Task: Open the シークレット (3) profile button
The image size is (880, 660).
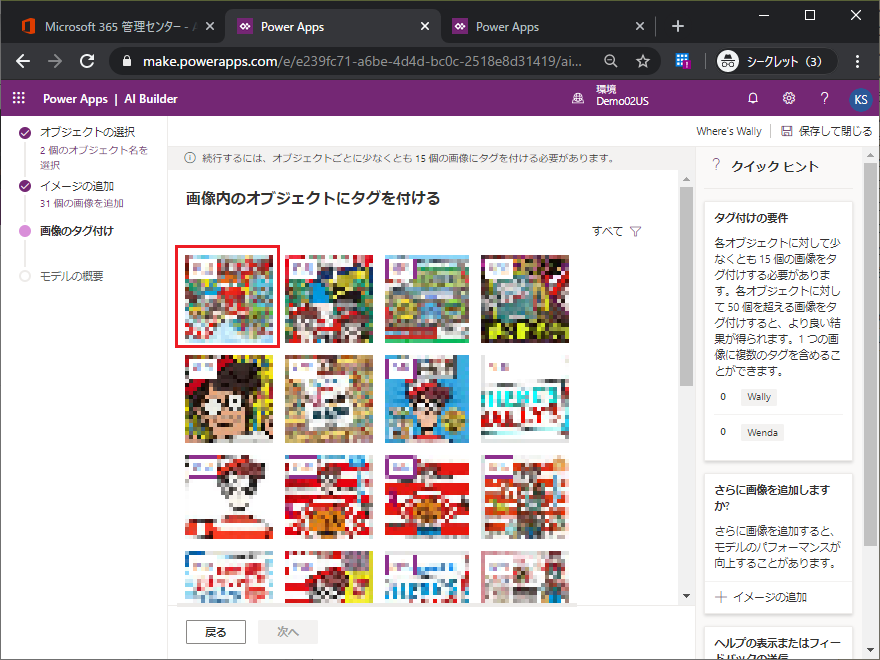Action: (x=776, y=61)
